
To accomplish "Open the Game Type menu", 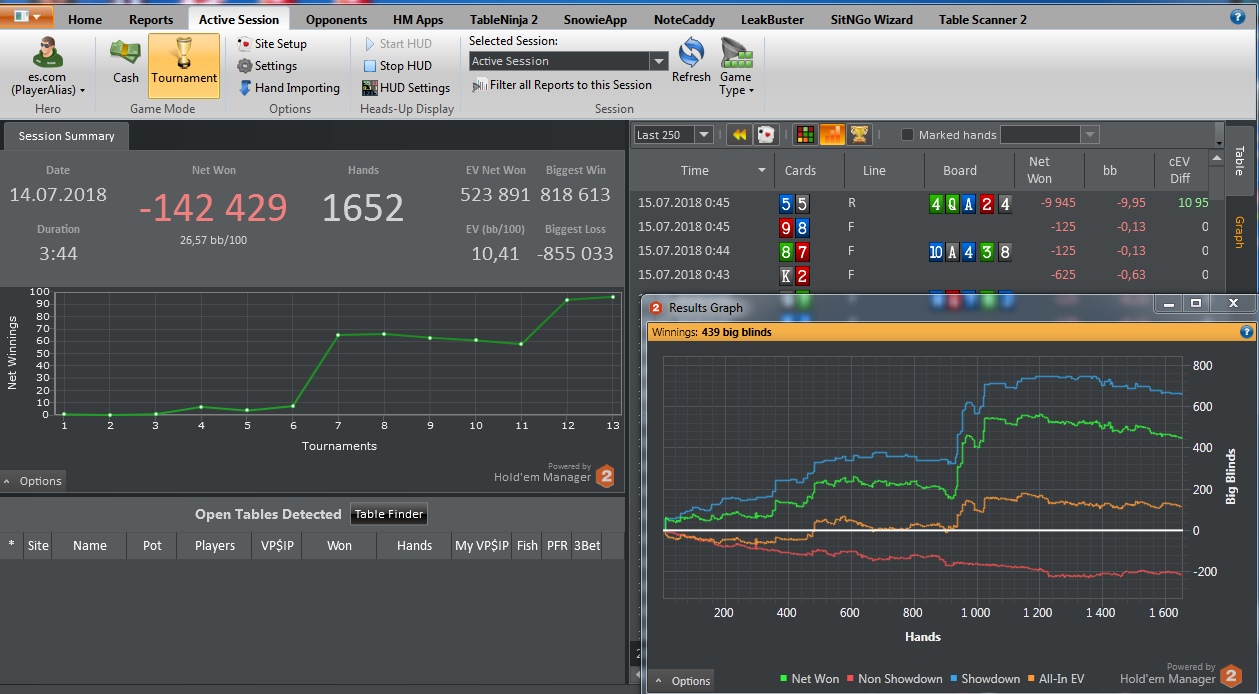I will (736, 66).
